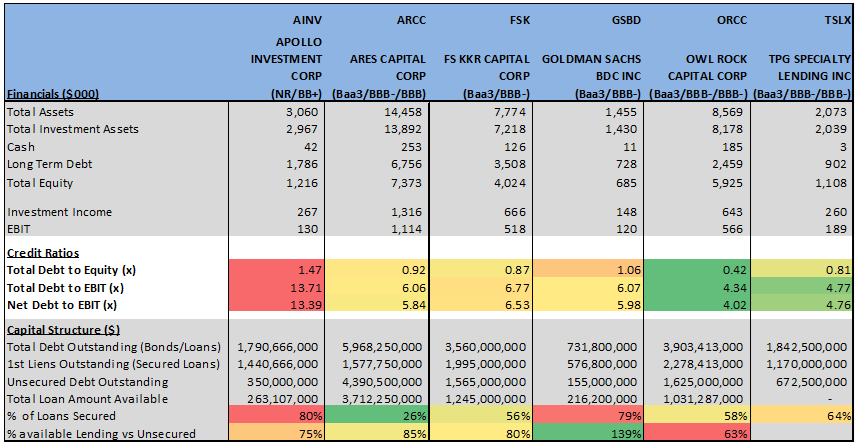
Task: Select the GSBD ticker header cell
Action: point(626,20)
